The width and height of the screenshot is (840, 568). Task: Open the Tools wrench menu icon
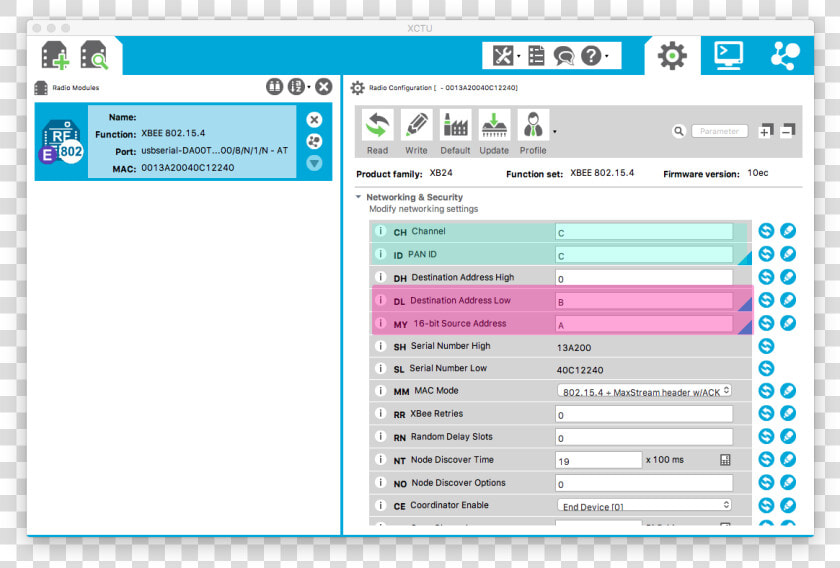pyautogui.click(x=503, y=55)
